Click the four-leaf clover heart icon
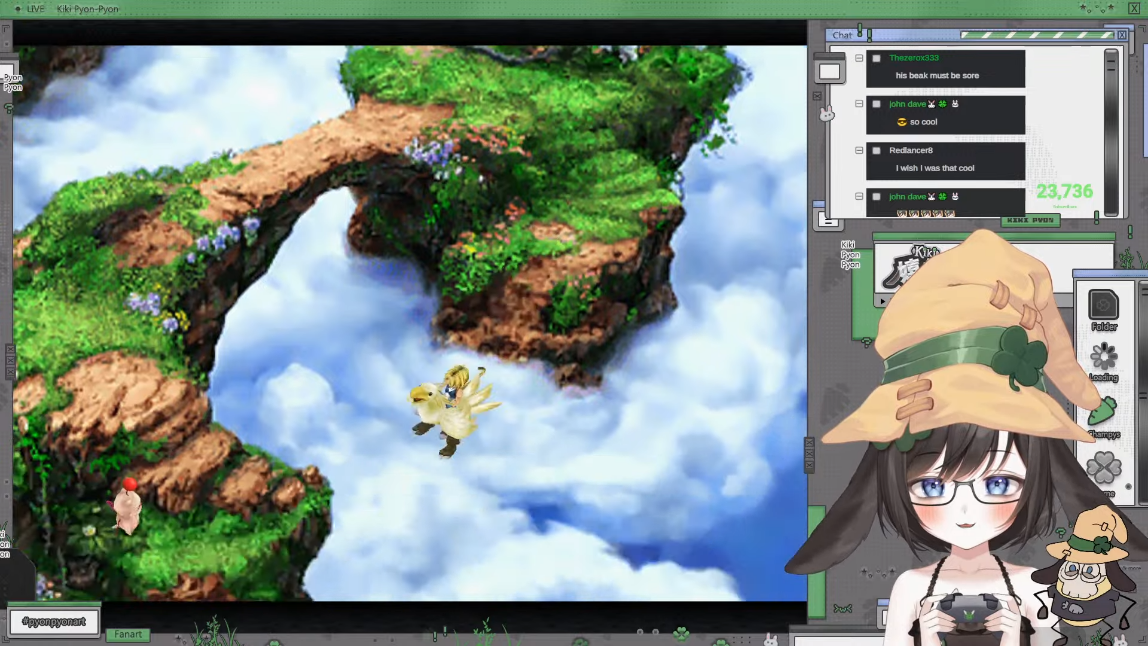 click(1103, 467)
